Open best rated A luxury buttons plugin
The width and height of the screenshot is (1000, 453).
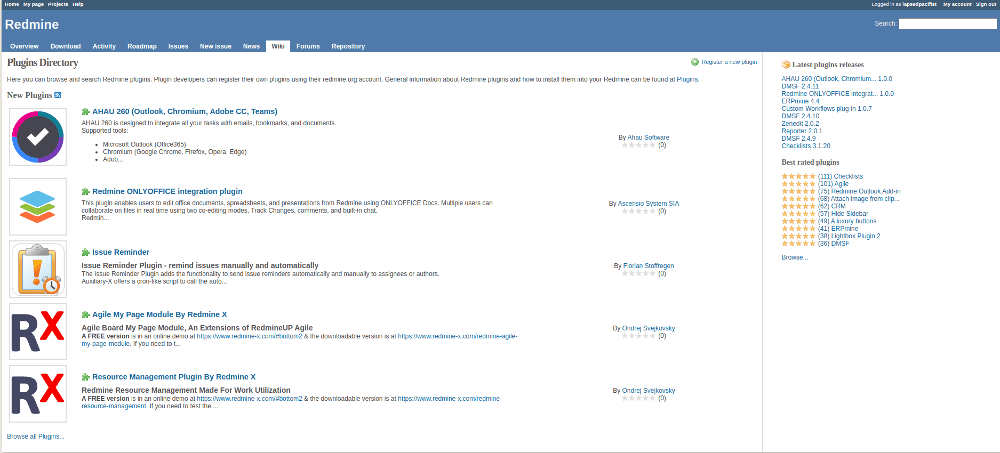[x=854, y=221]
